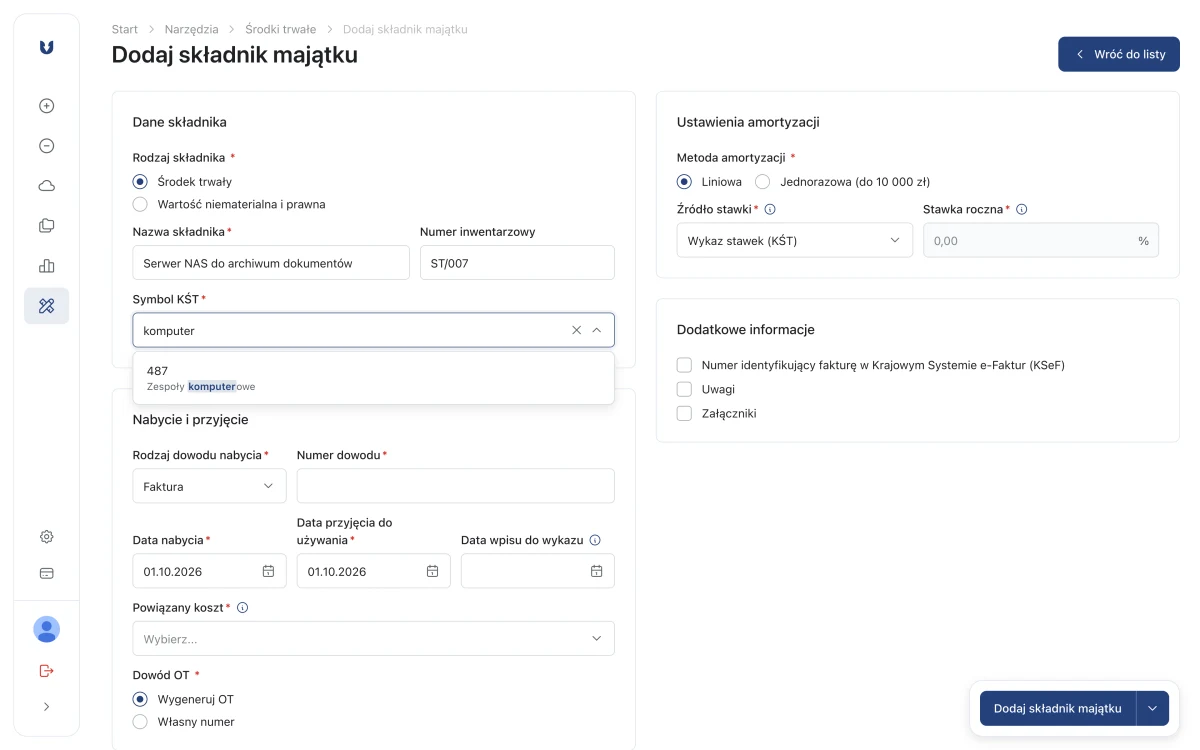Screen dimensions: 1200x750
Task: Open the plus circle sidebar icon
Action: point(46,106)
